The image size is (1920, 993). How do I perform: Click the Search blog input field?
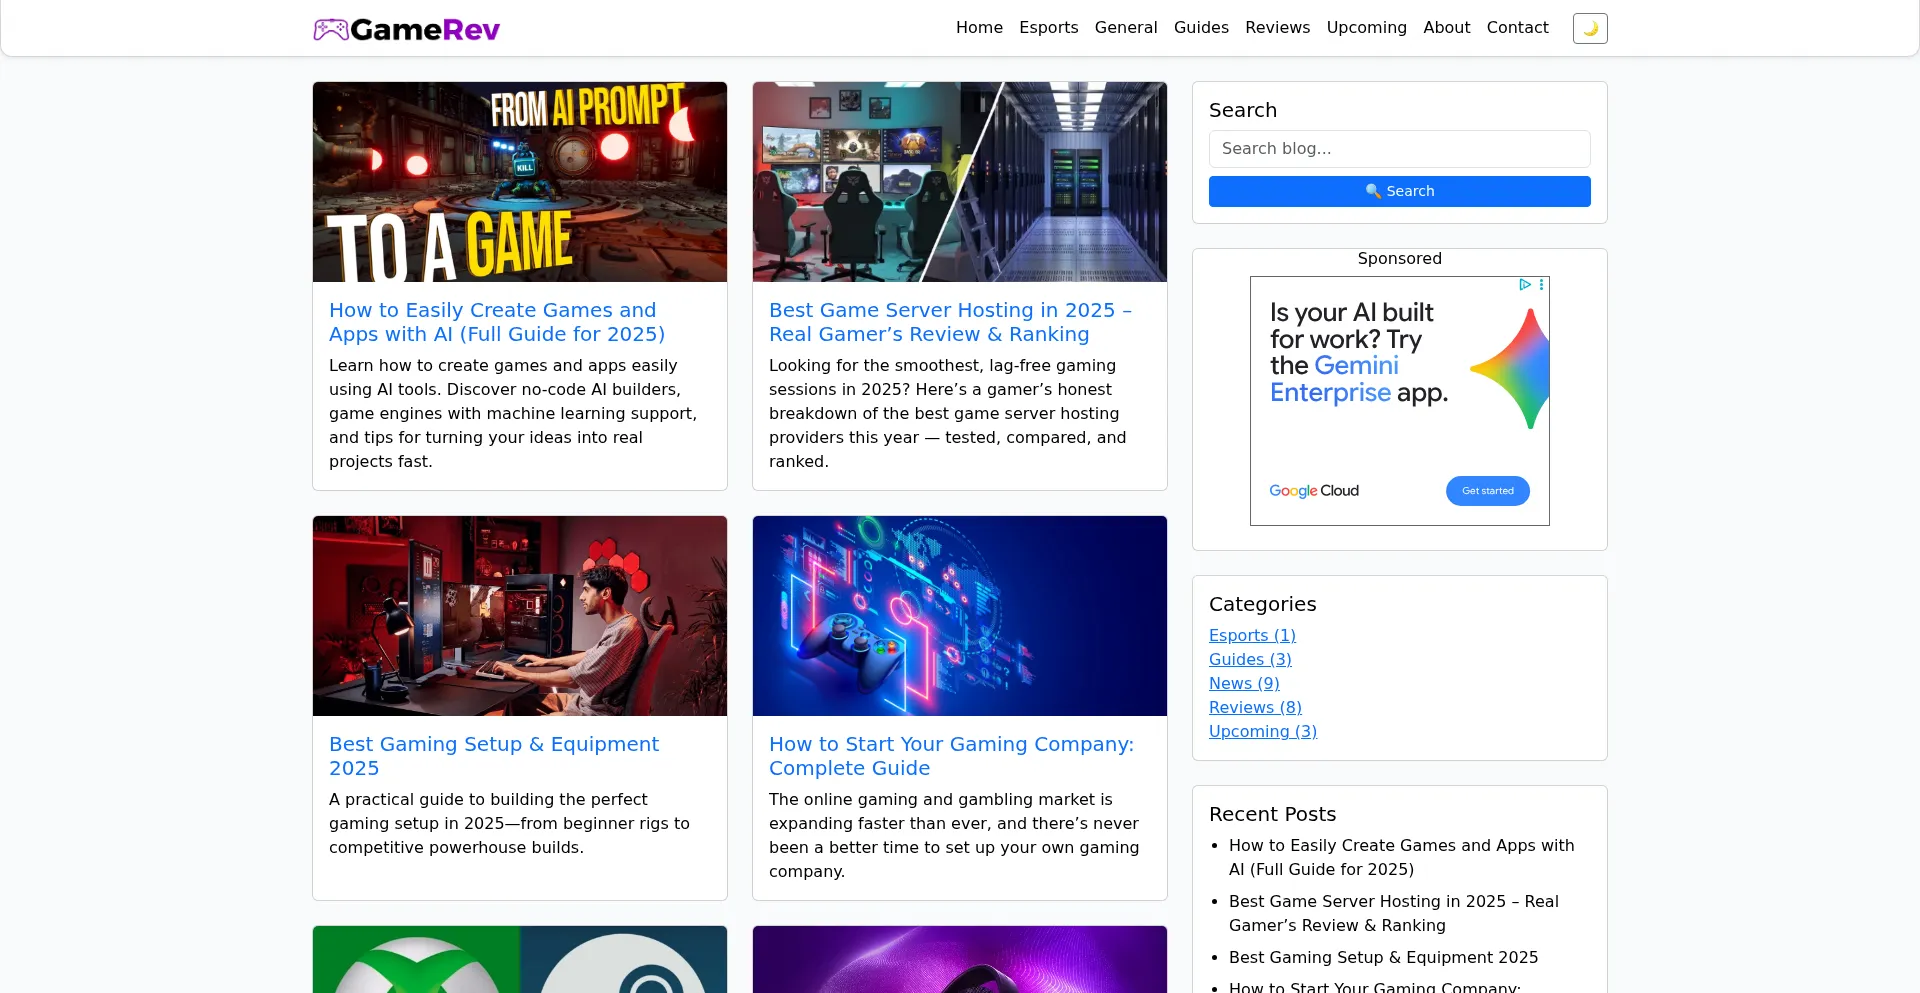click(x=1399, y=149)
